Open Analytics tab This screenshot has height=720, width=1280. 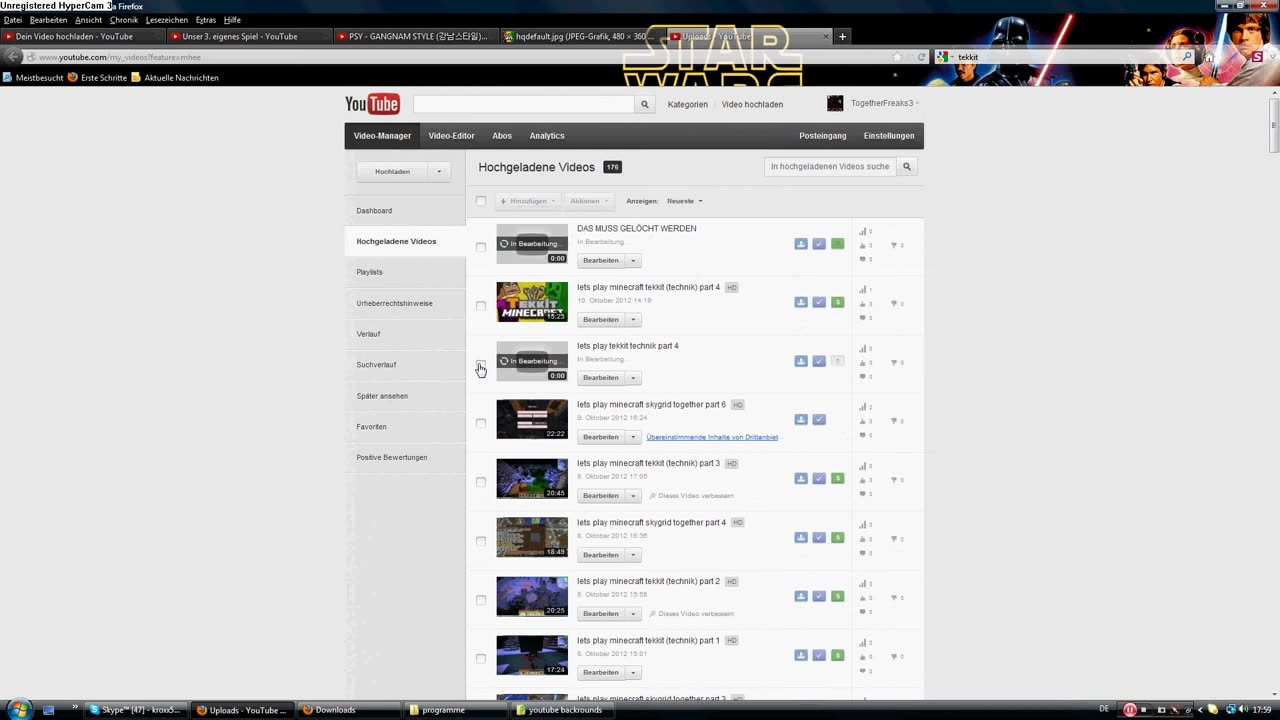coord(547,136)
